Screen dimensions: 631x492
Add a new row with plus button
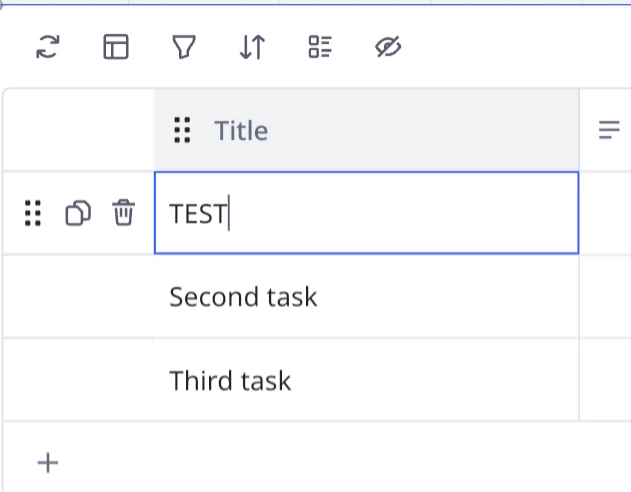pyautogui.click(x=48, y=463)
